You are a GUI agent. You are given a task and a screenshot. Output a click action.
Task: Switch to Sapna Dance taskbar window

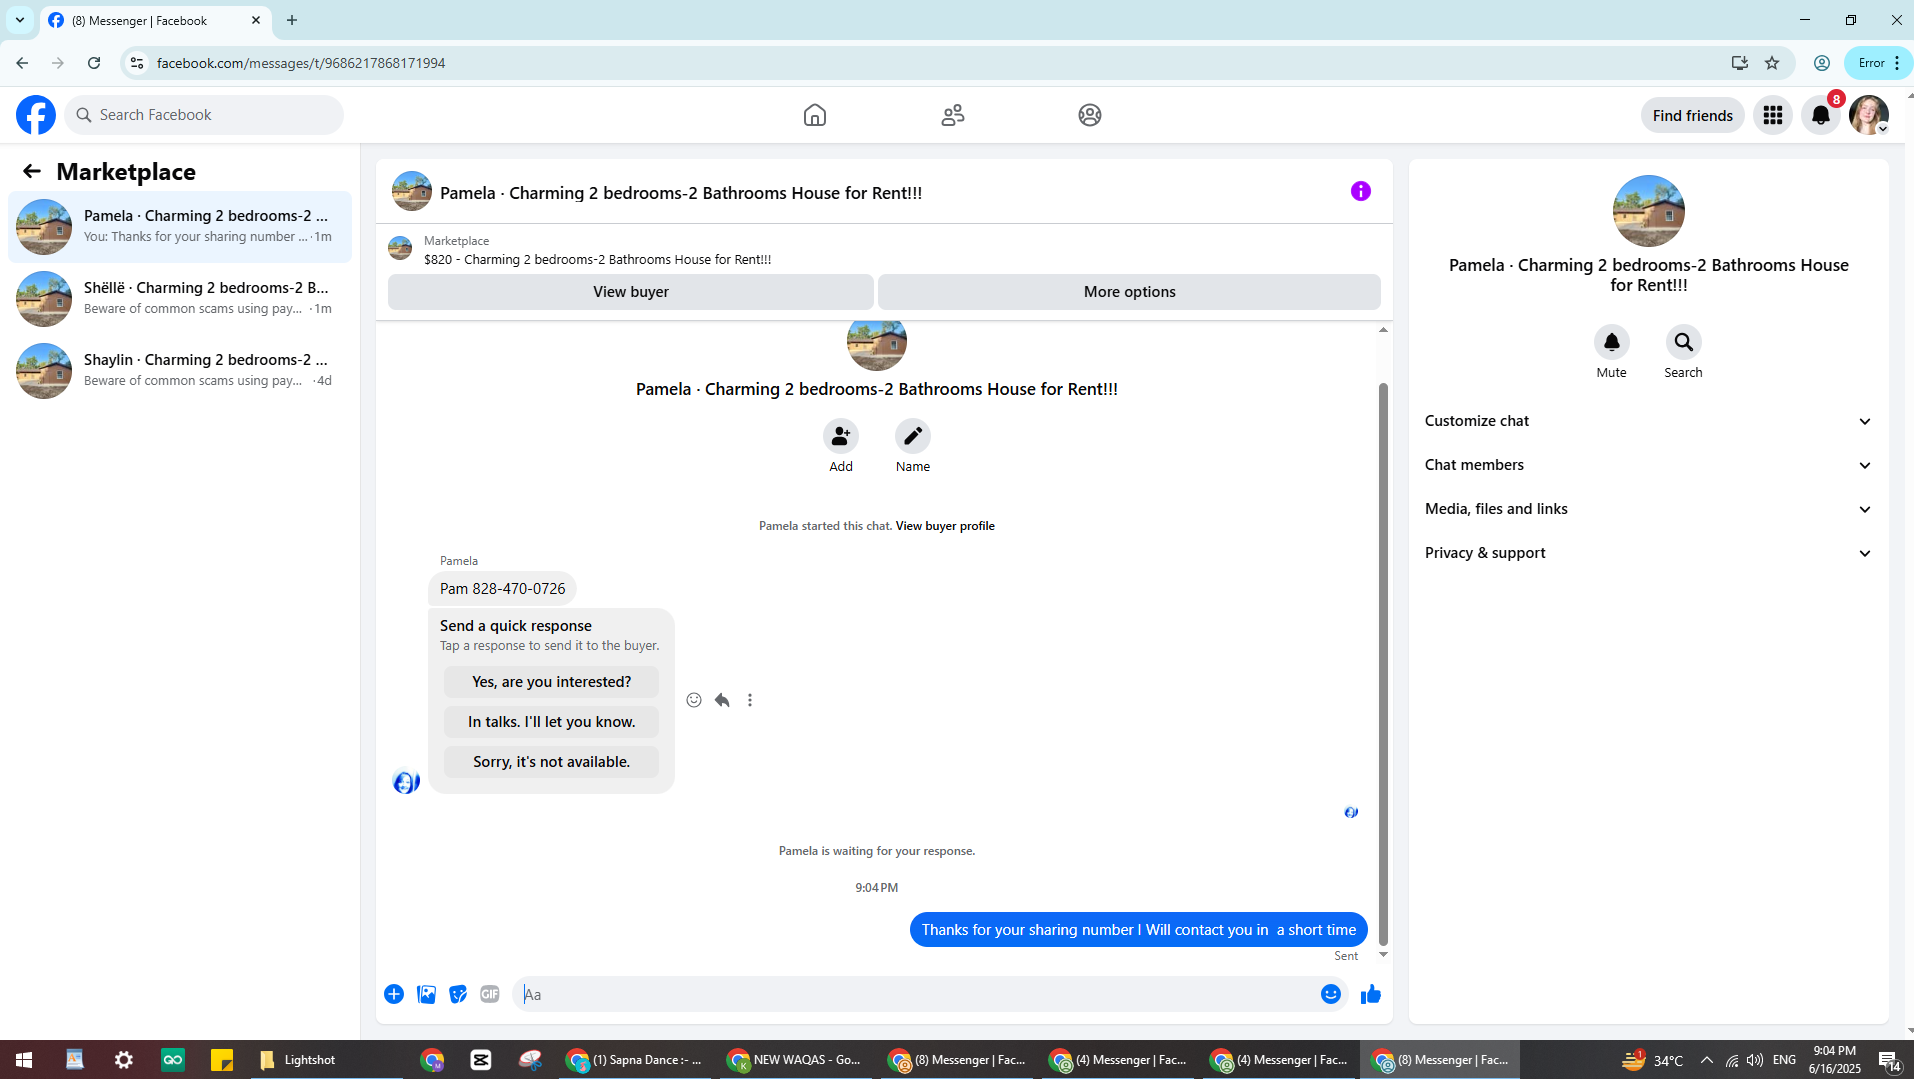tap(635, 1060)
